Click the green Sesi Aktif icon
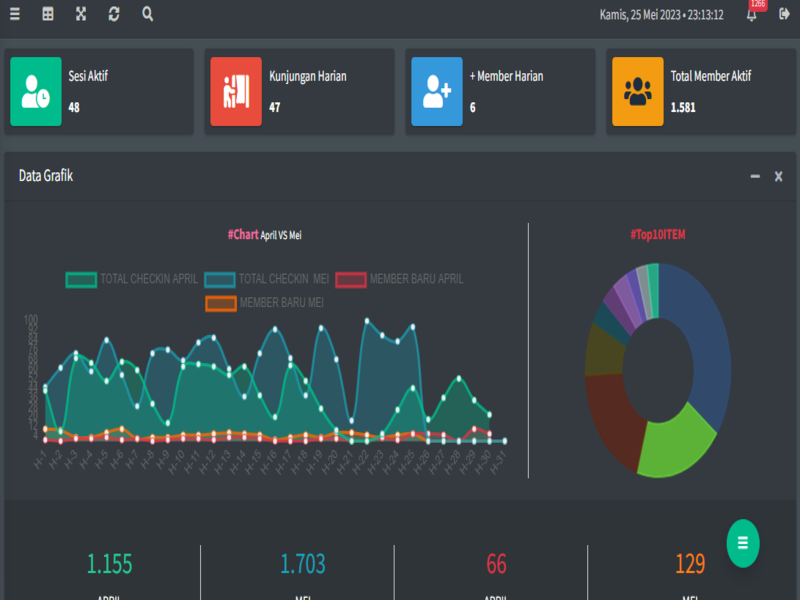The image size is (800, 600). pyautogui.click(x=36, y=91)
